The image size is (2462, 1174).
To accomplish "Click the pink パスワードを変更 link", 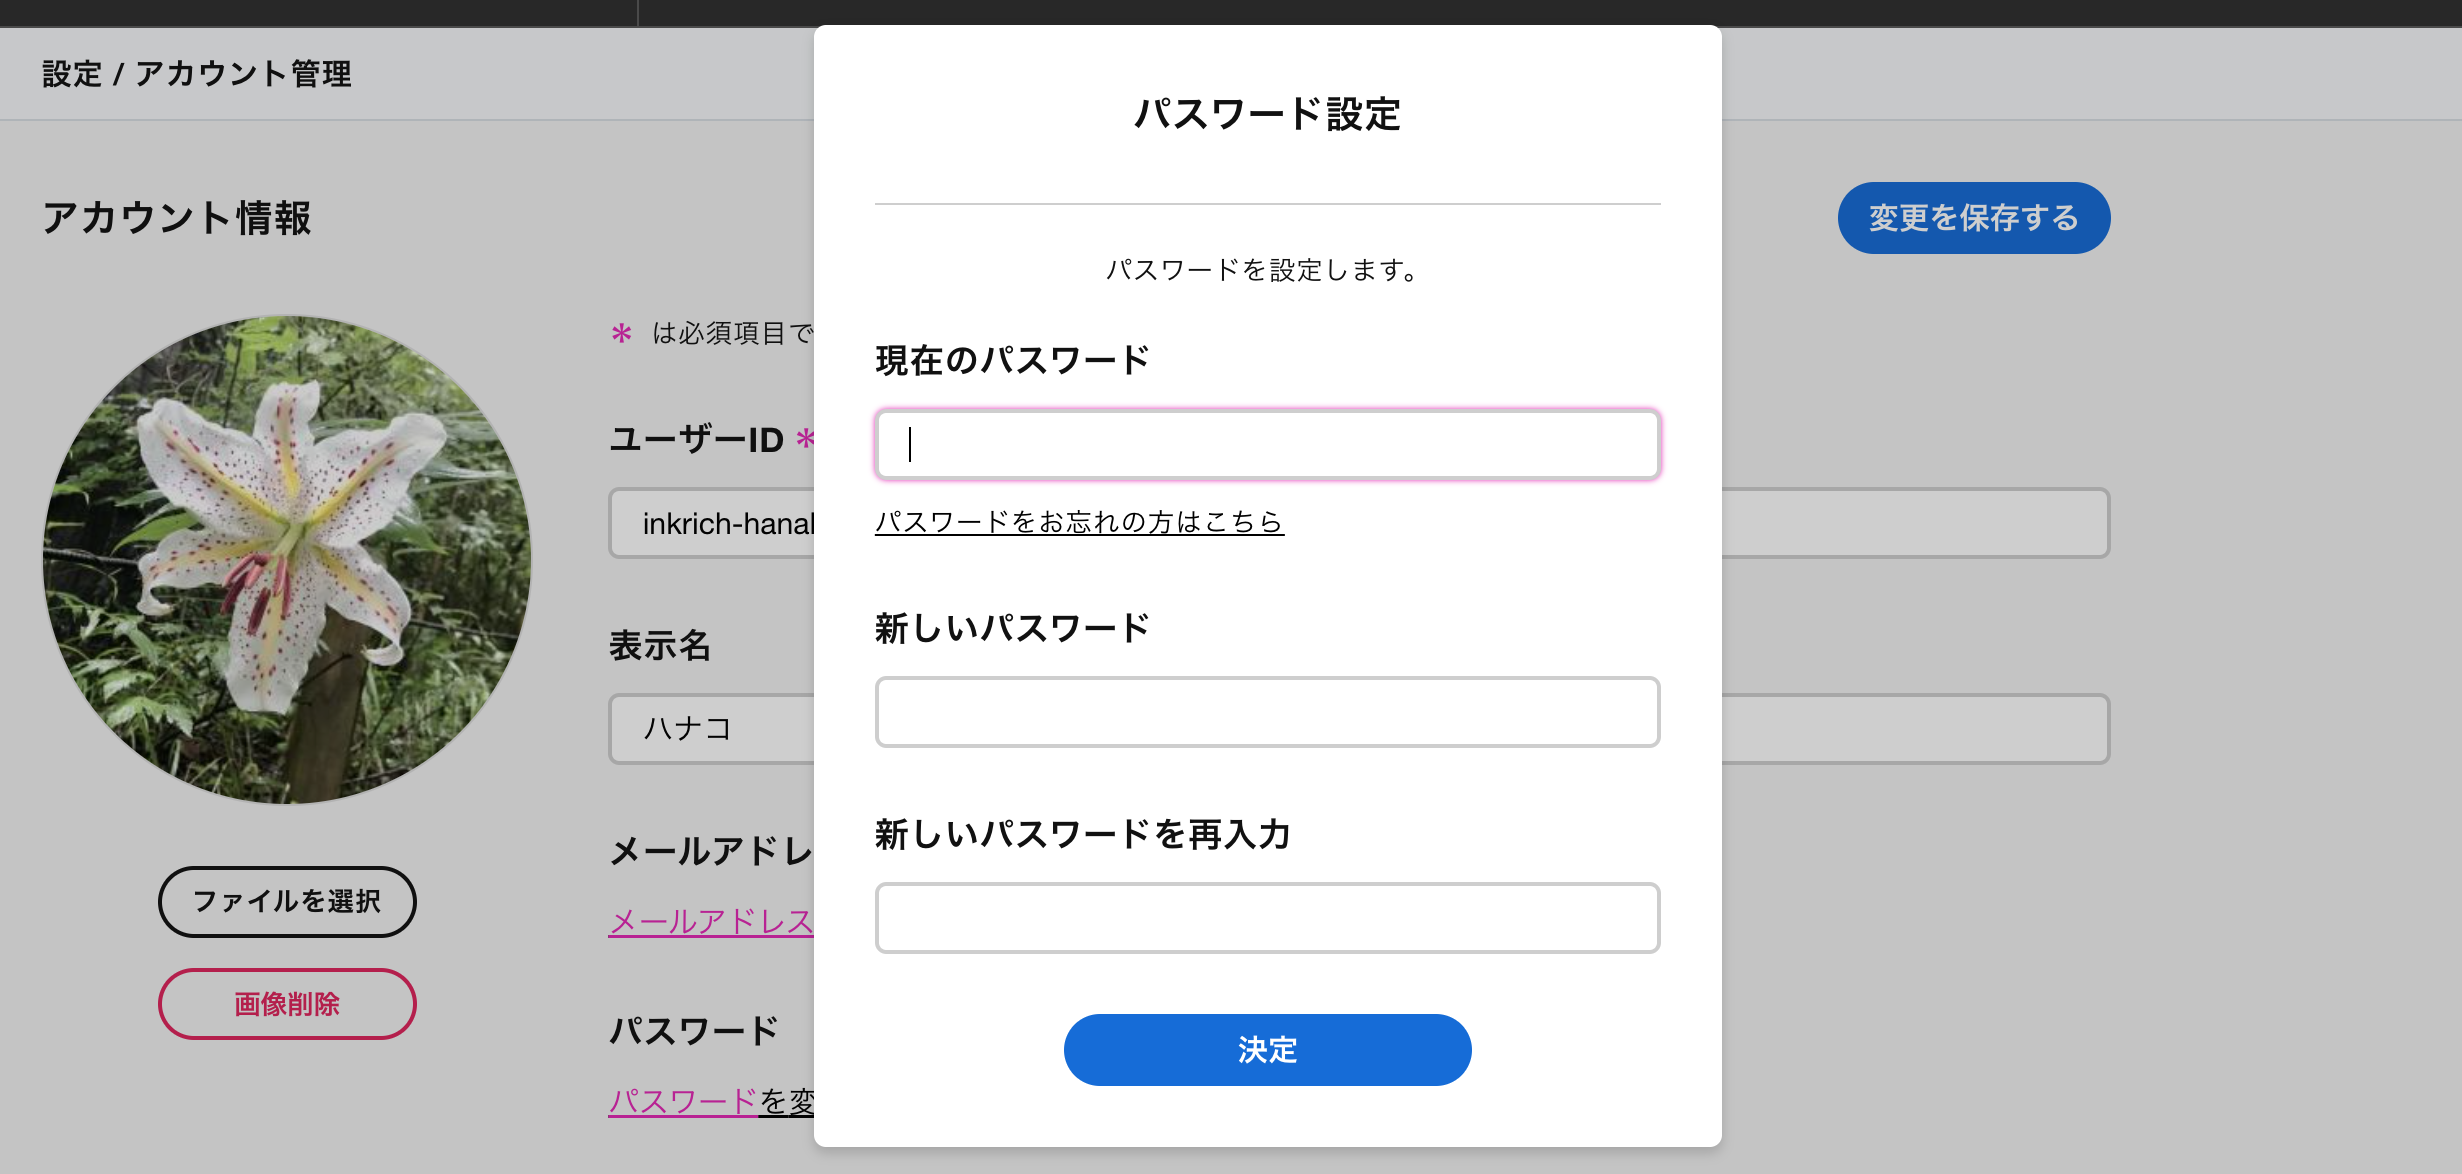I will (x=711, y=1101).
